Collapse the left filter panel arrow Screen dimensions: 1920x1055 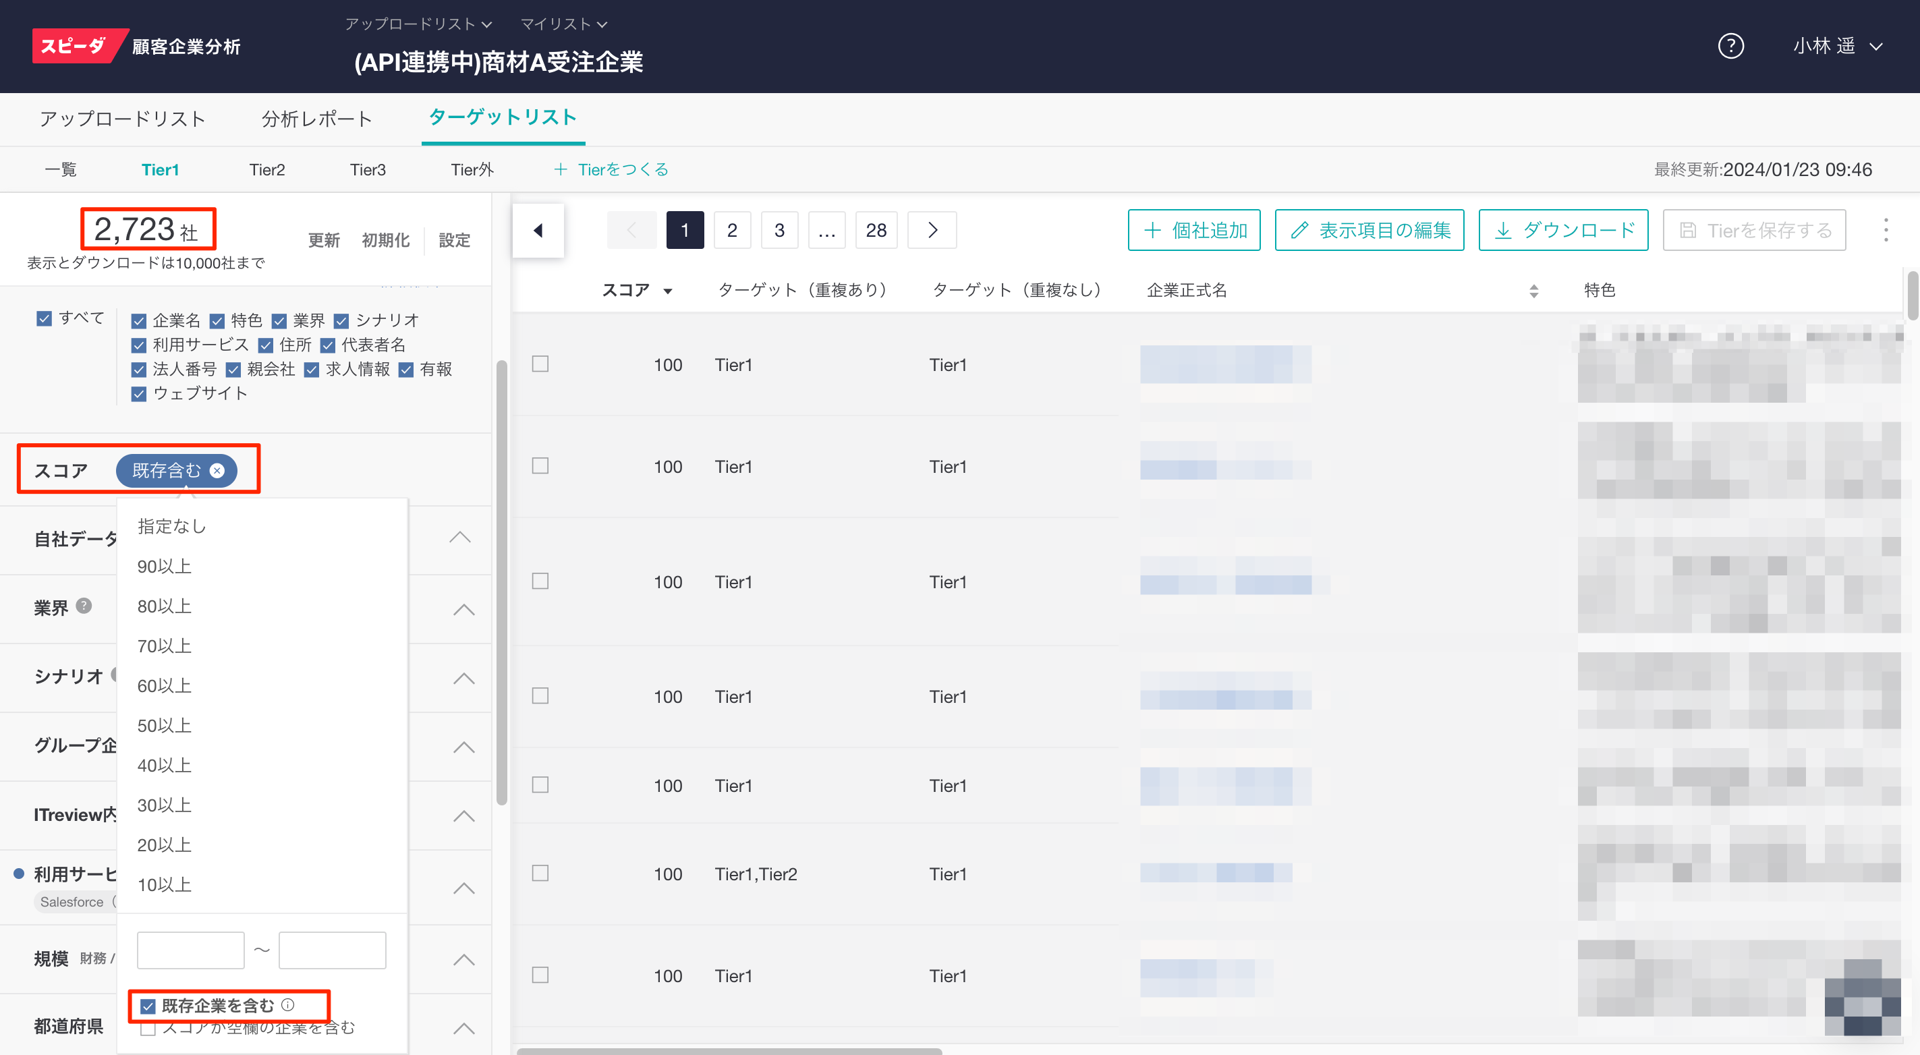(x=538, y=231)
